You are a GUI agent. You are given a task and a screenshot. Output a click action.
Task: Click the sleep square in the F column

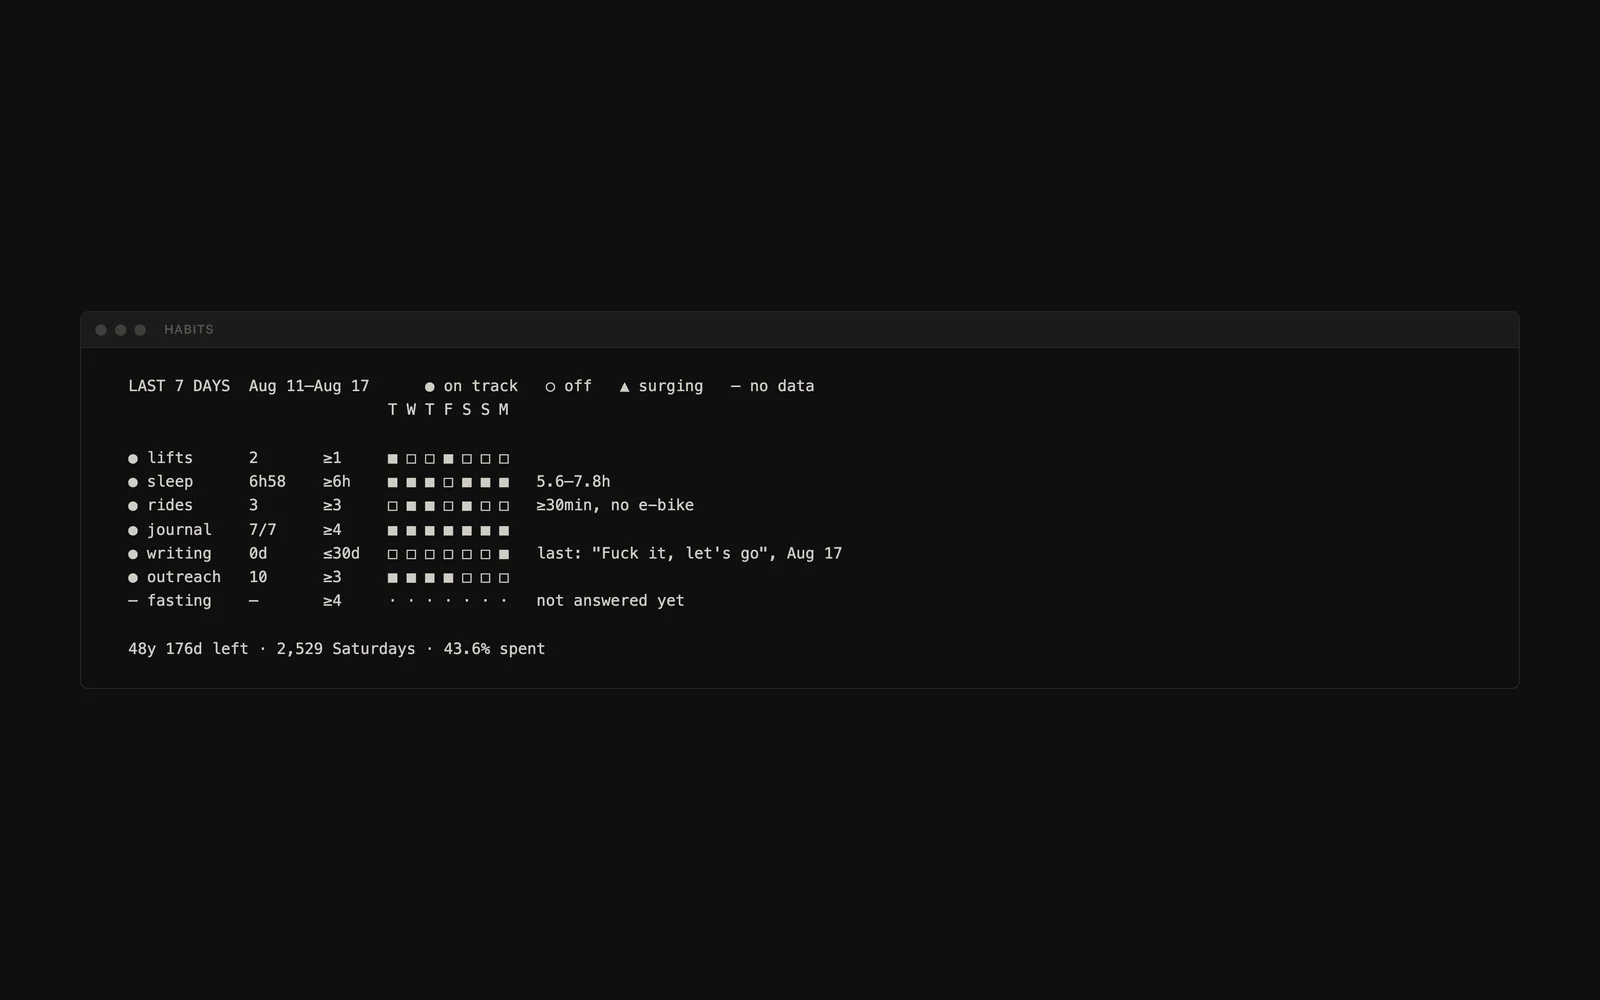pyautogui.click(x=448, y=483)
